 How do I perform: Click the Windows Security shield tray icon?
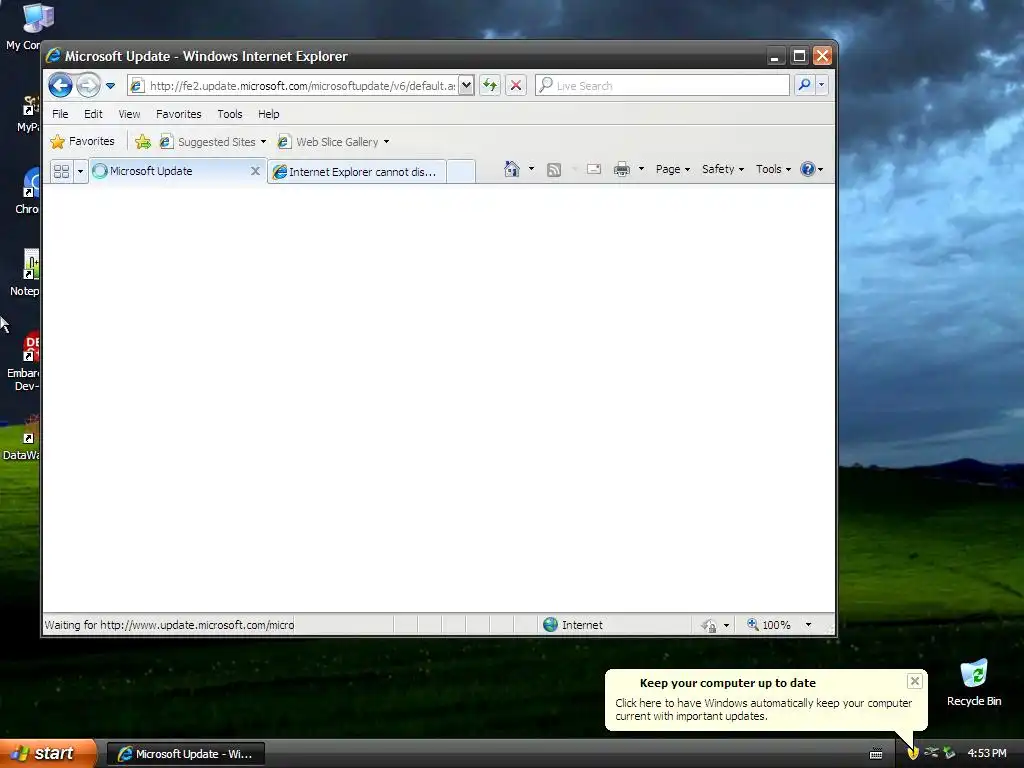click(x=913, y=753)
